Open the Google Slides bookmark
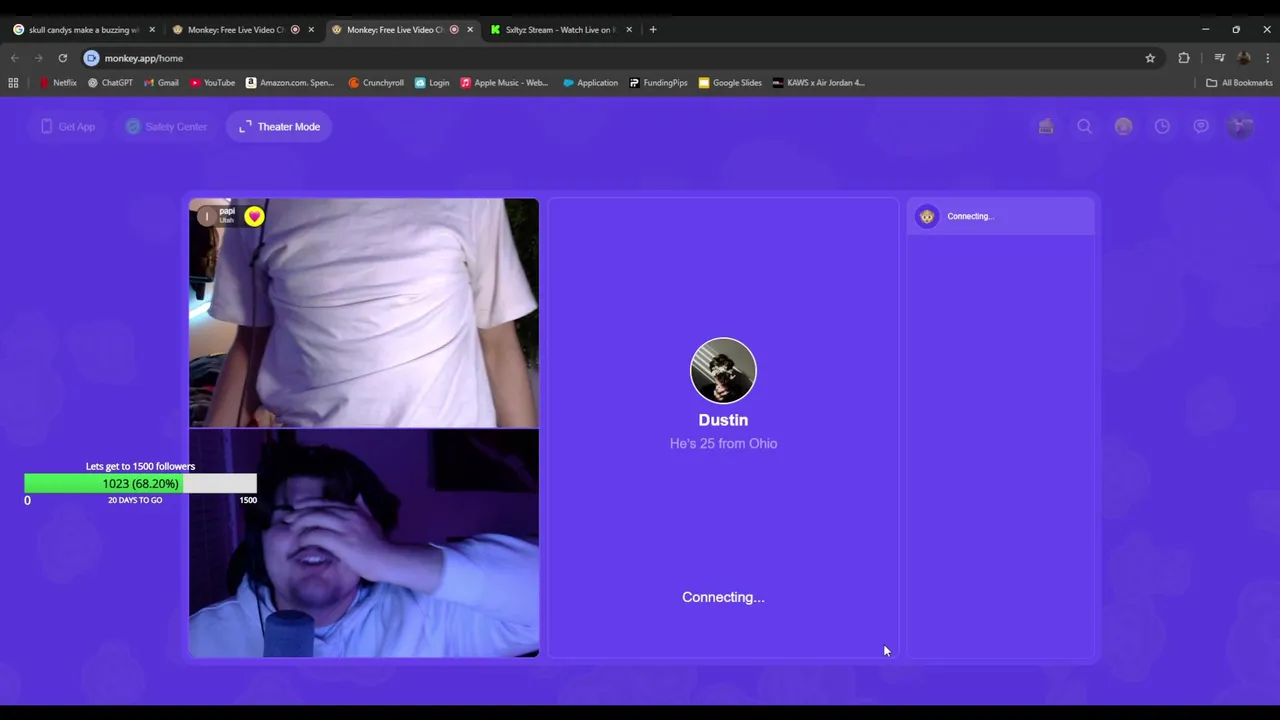 tap(730, 83)
